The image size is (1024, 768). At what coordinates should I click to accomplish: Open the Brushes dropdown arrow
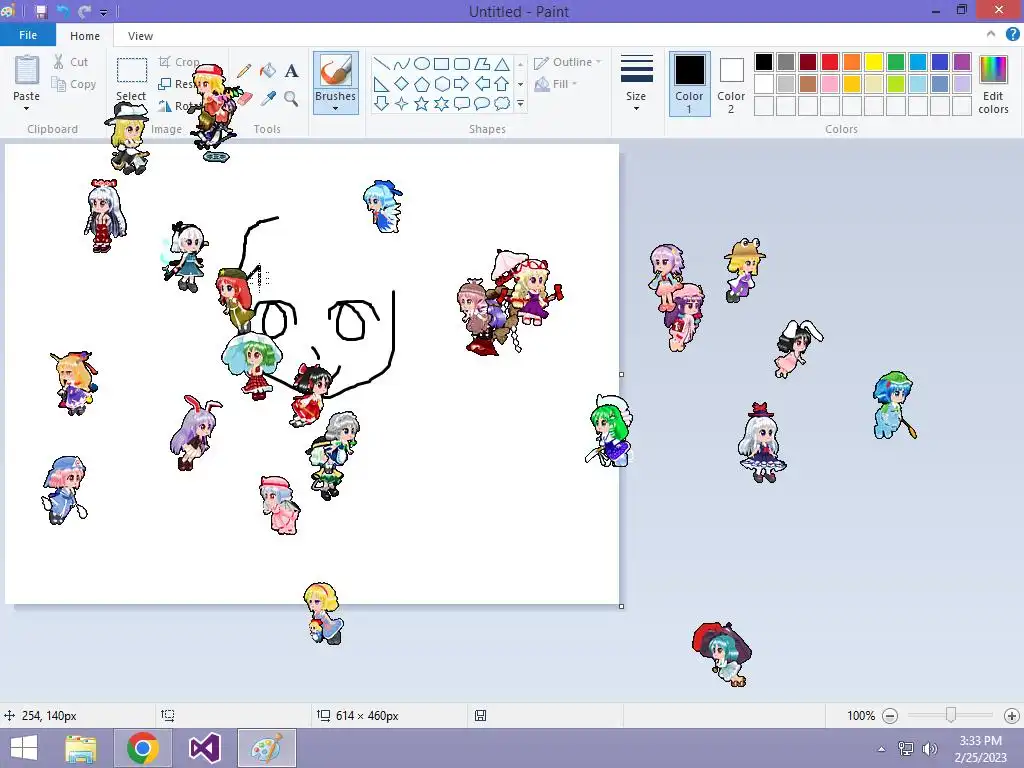pos(335,108)
